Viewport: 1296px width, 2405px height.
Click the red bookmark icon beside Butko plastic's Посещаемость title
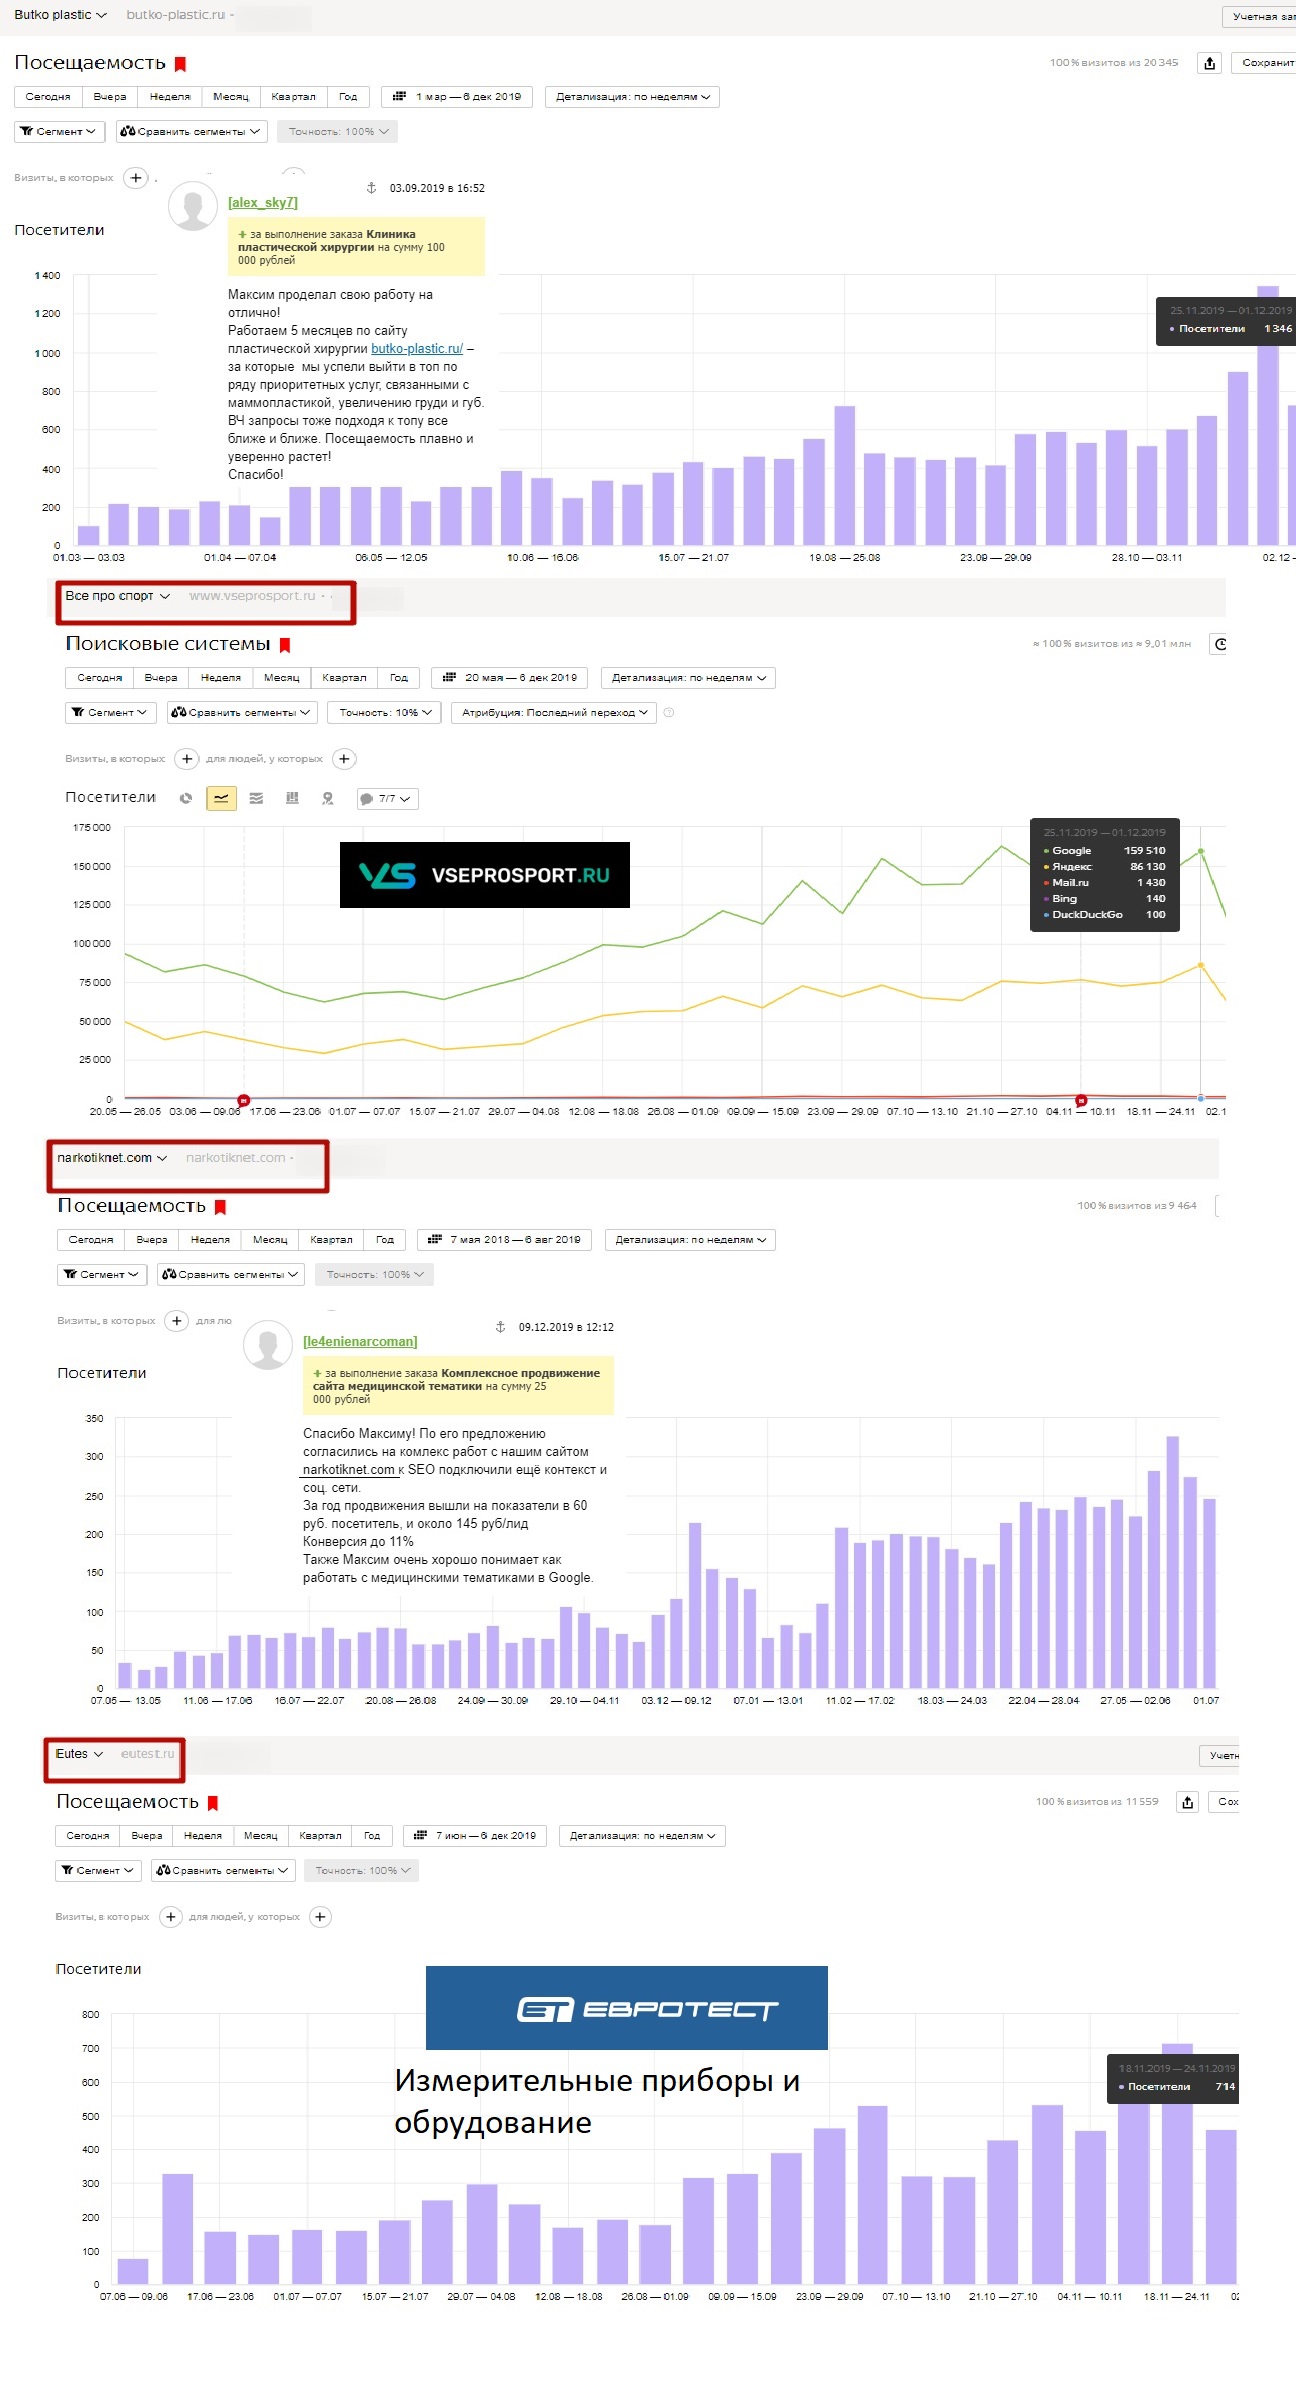coord(181,64)
